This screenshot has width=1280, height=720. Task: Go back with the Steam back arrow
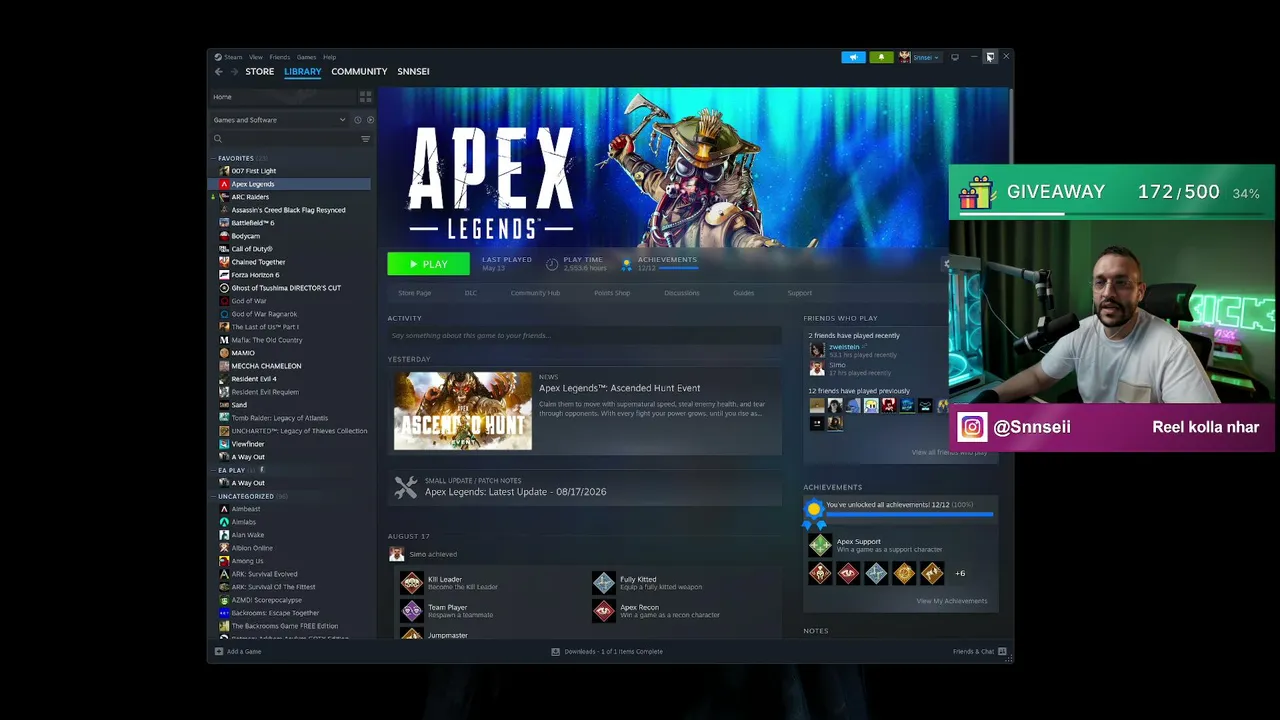click(219, 72)
